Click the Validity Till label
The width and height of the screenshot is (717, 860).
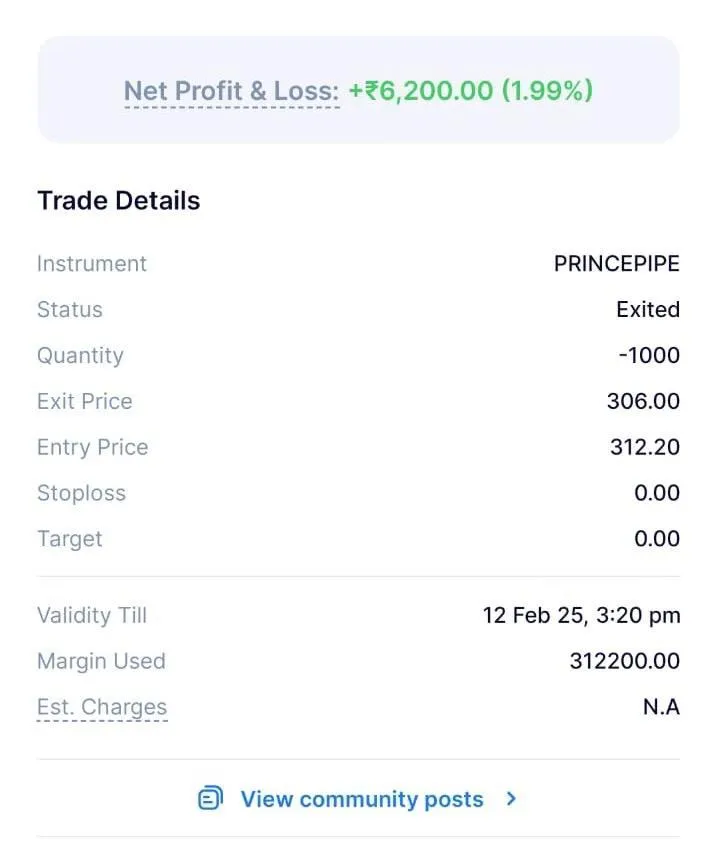click(92, 615)
